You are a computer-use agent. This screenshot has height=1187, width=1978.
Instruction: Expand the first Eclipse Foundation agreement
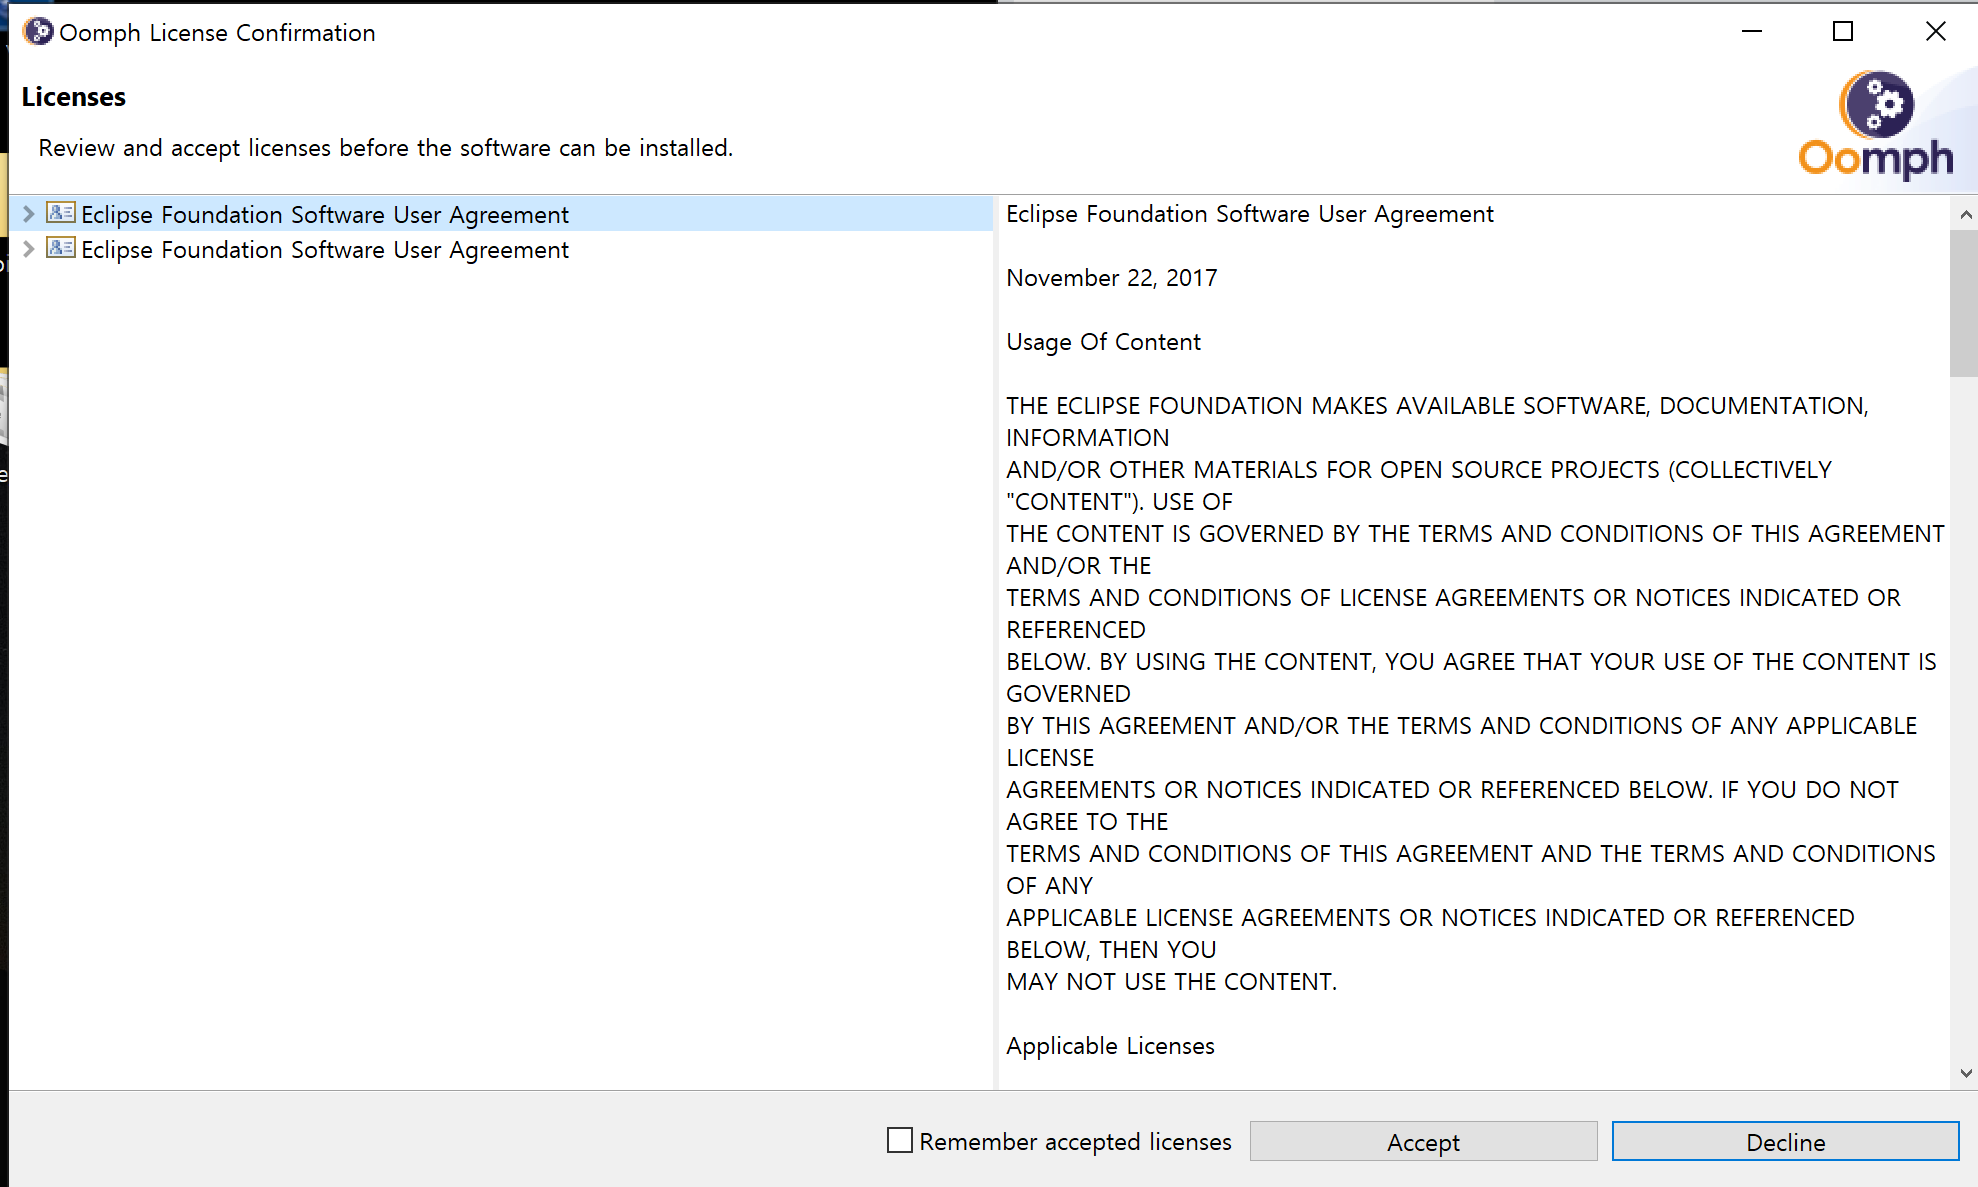tap(28, 213)
